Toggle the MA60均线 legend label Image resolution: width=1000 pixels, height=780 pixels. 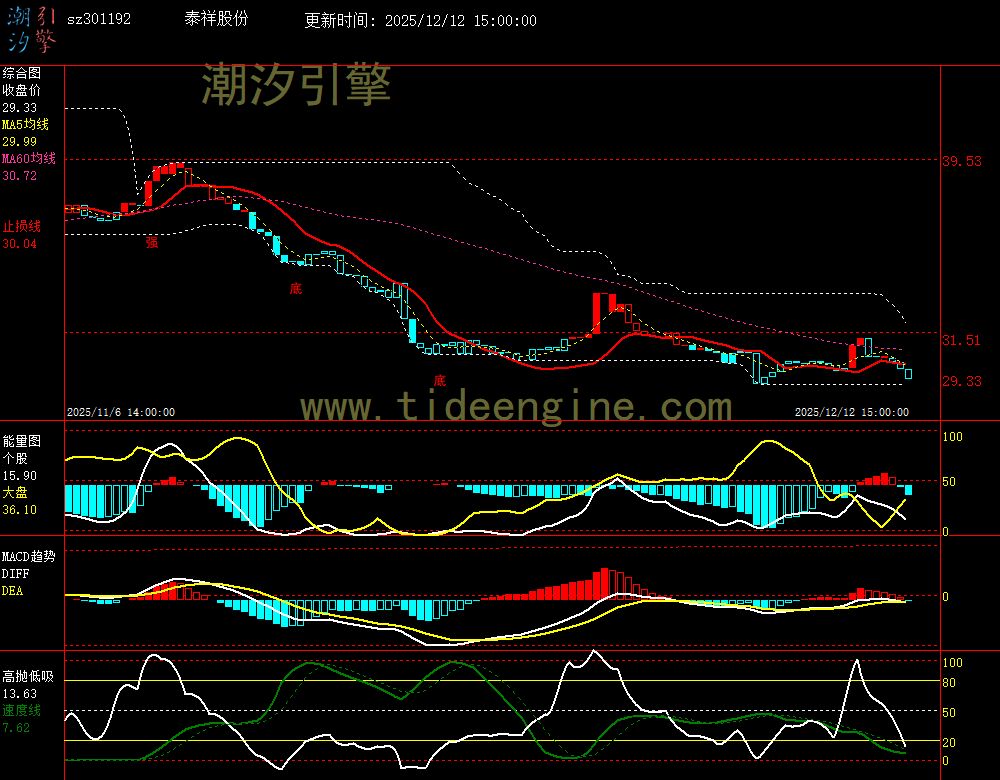click(28, 158)
